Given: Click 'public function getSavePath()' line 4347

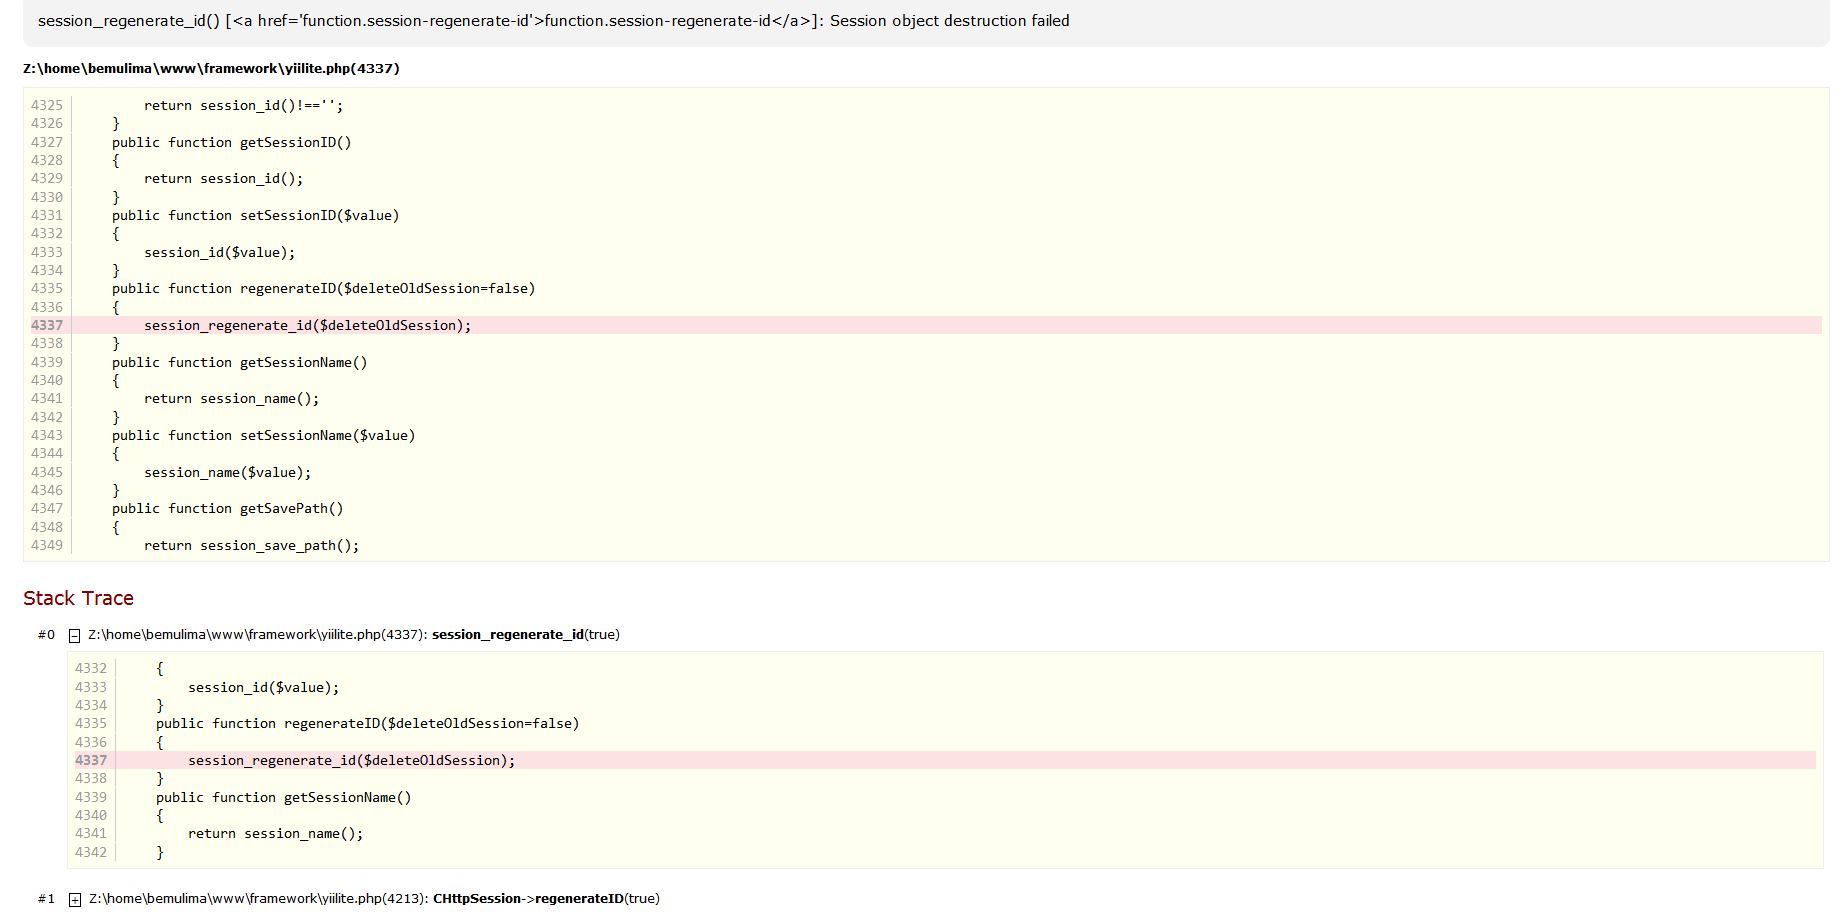Looking at the screenshot, I should [228, 508].
